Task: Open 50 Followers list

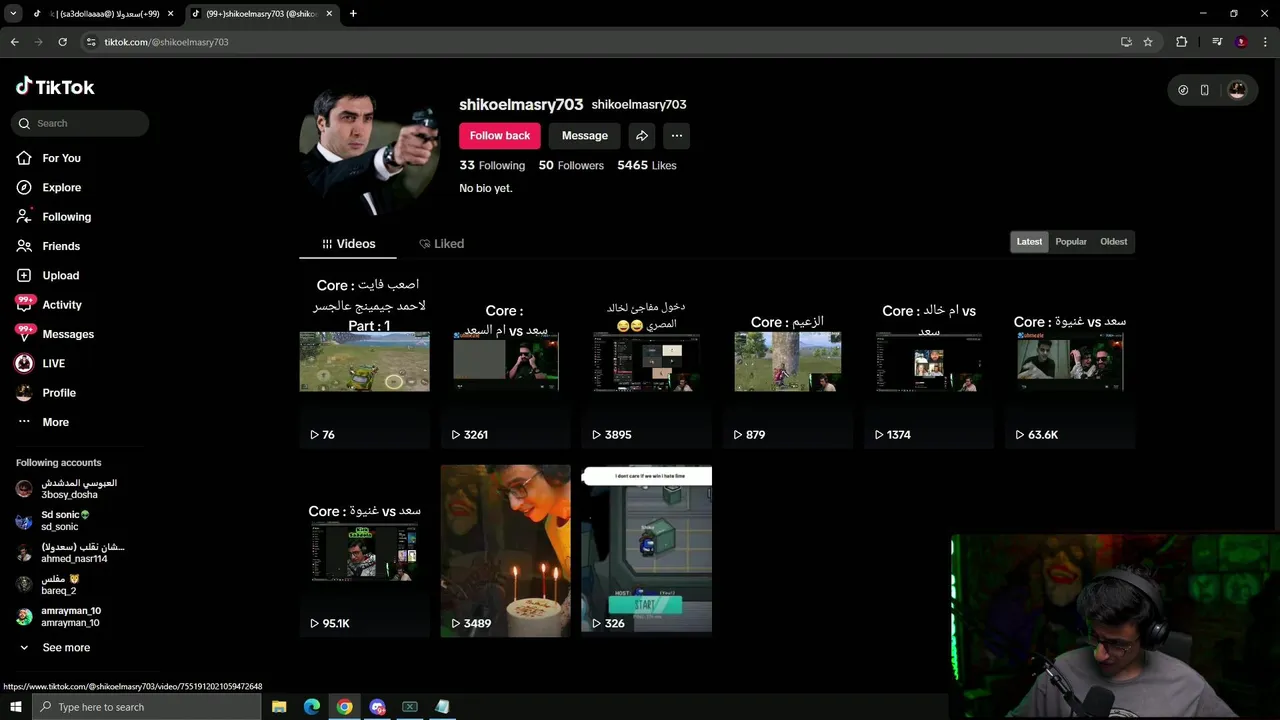Action: [x=571, y=166]
